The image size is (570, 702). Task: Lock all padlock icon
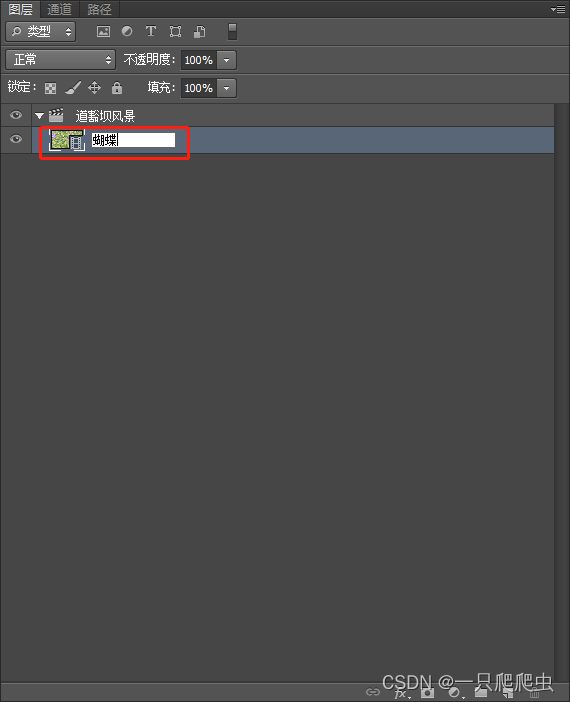[117, 88]
